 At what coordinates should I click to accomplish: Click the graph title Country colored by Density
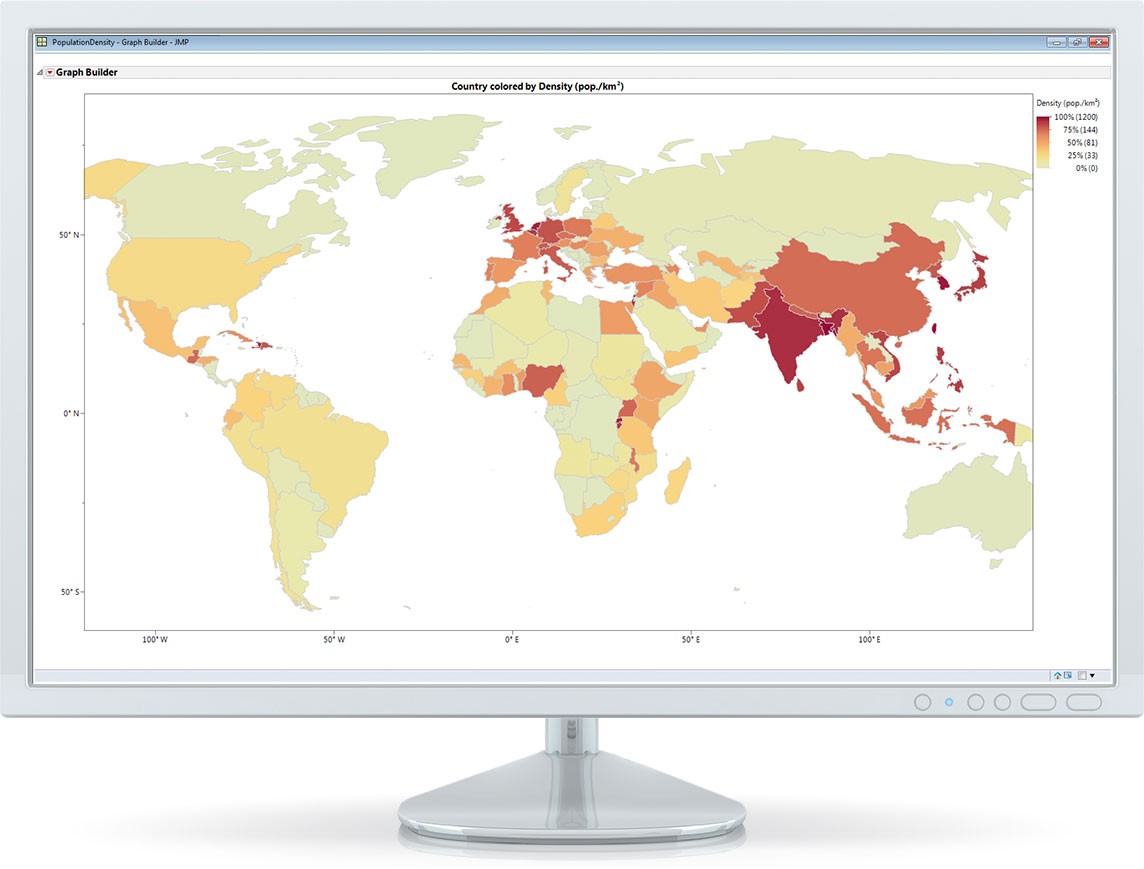pyautogui.click(x=540, y=88)
